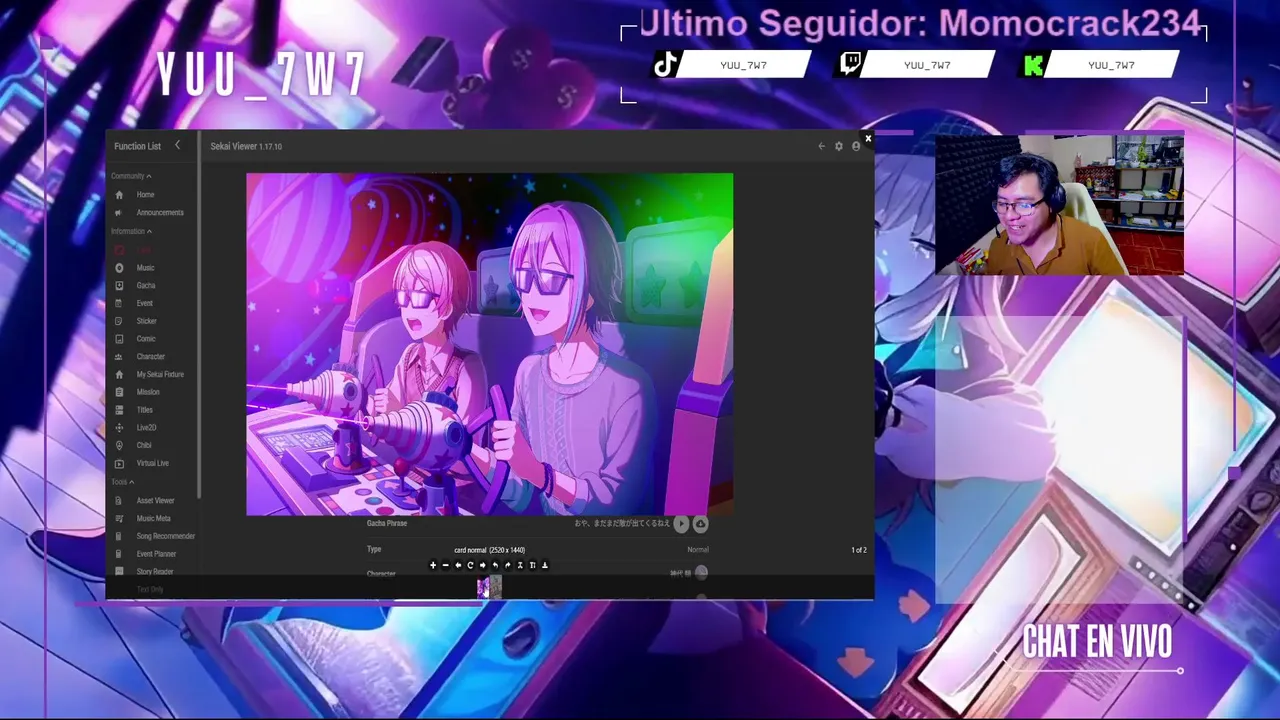Go to next image with right arrow

[x=483, y=565]
